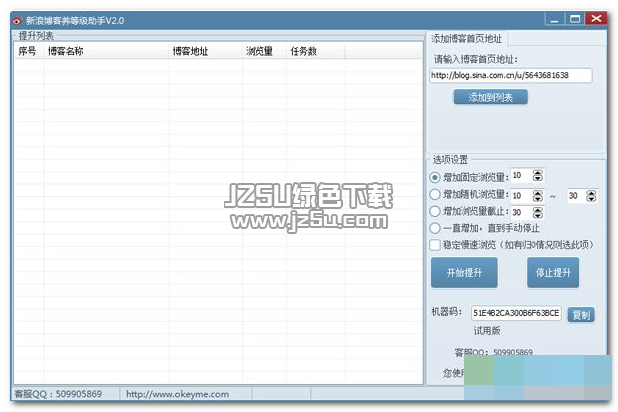This screenshot has width=618, height=412.
Task: Click the 试用版 trial label
Action: pos(487,331)
